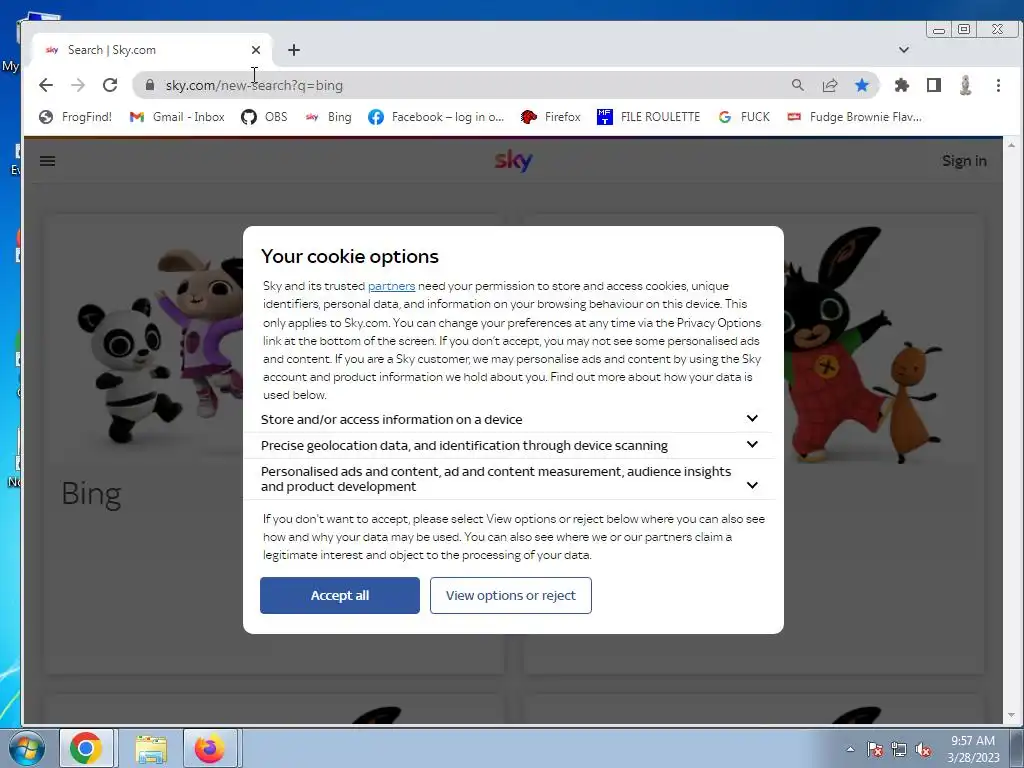
Task: Open the network tray icon
Action: pos(899,749)
